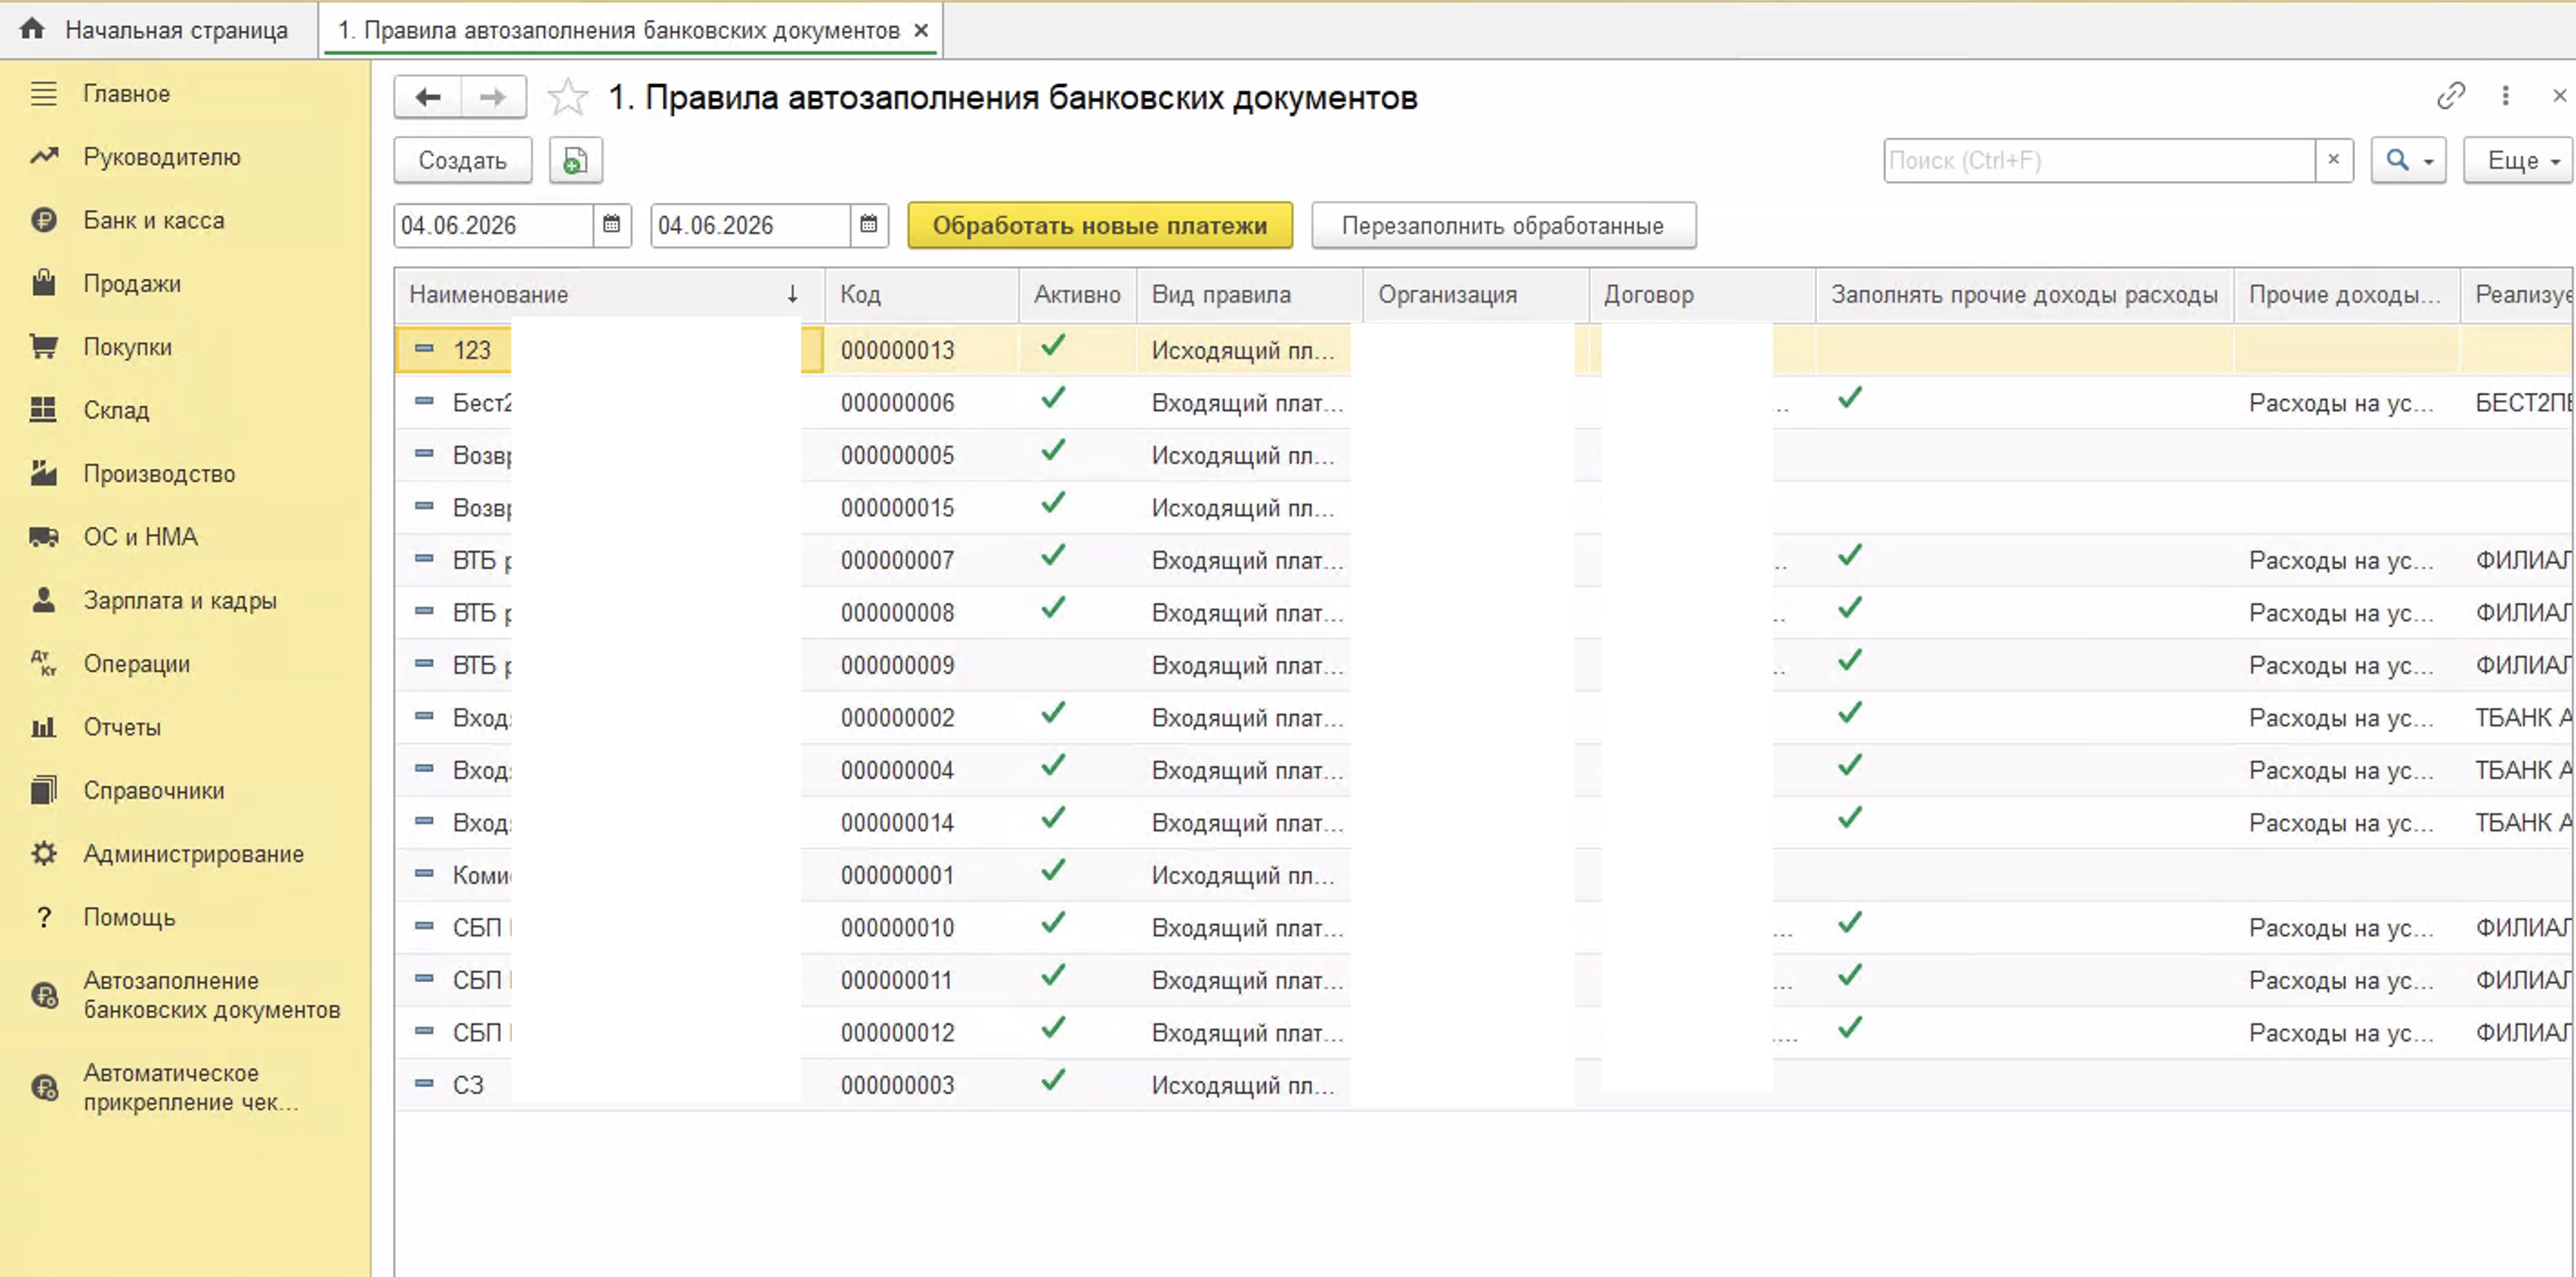
Task: Toggle Активно check for rule 000000007
Action: click(x=1052, y=557)
